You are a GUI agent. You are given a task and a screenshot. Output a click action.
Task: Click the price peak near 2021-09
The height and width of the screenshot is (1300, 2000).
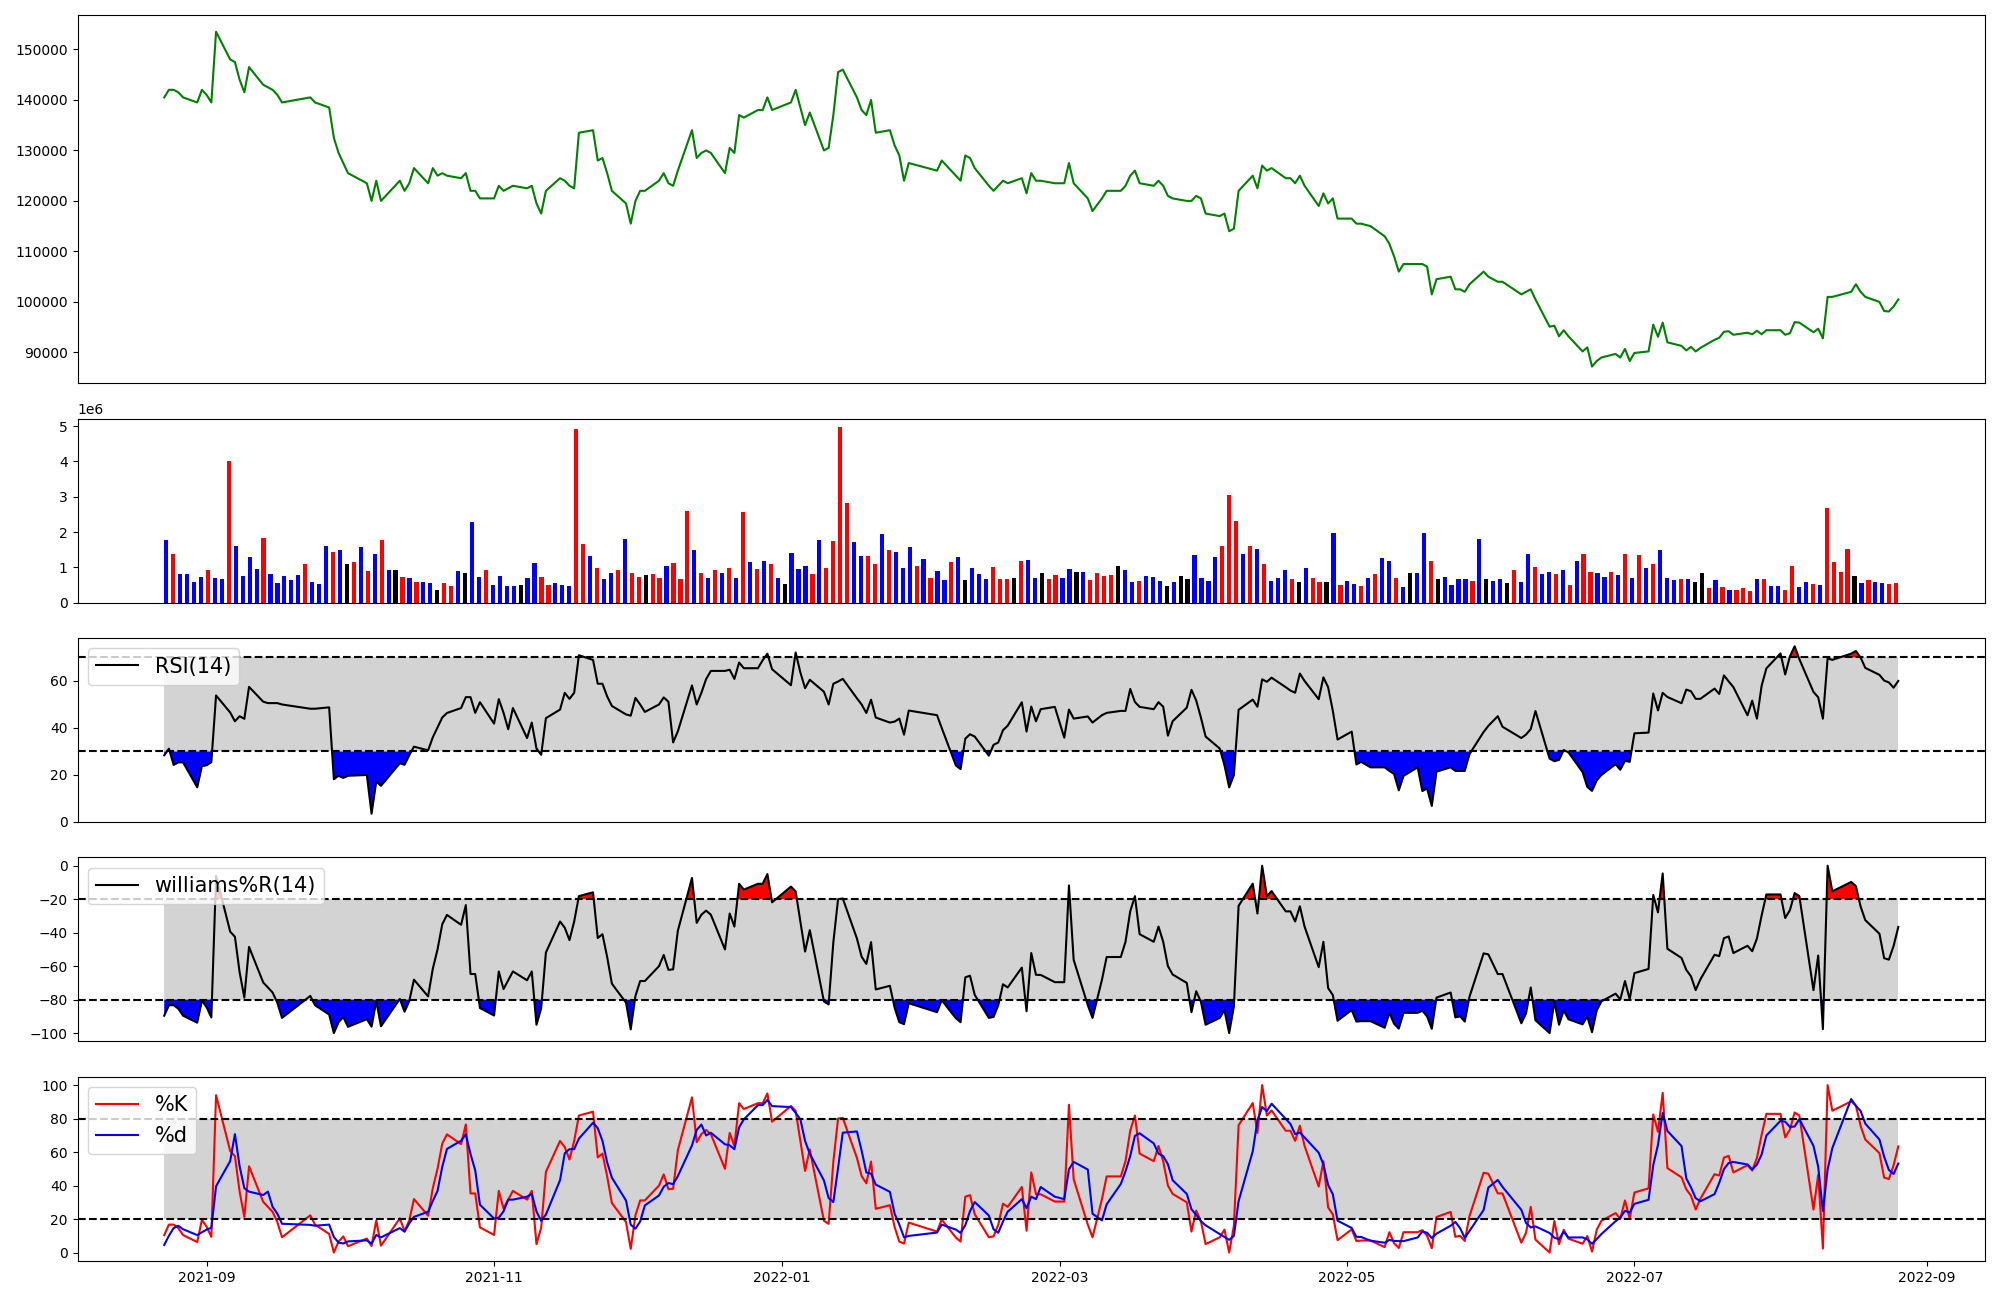pyautogui.click(x=216, y=32)
